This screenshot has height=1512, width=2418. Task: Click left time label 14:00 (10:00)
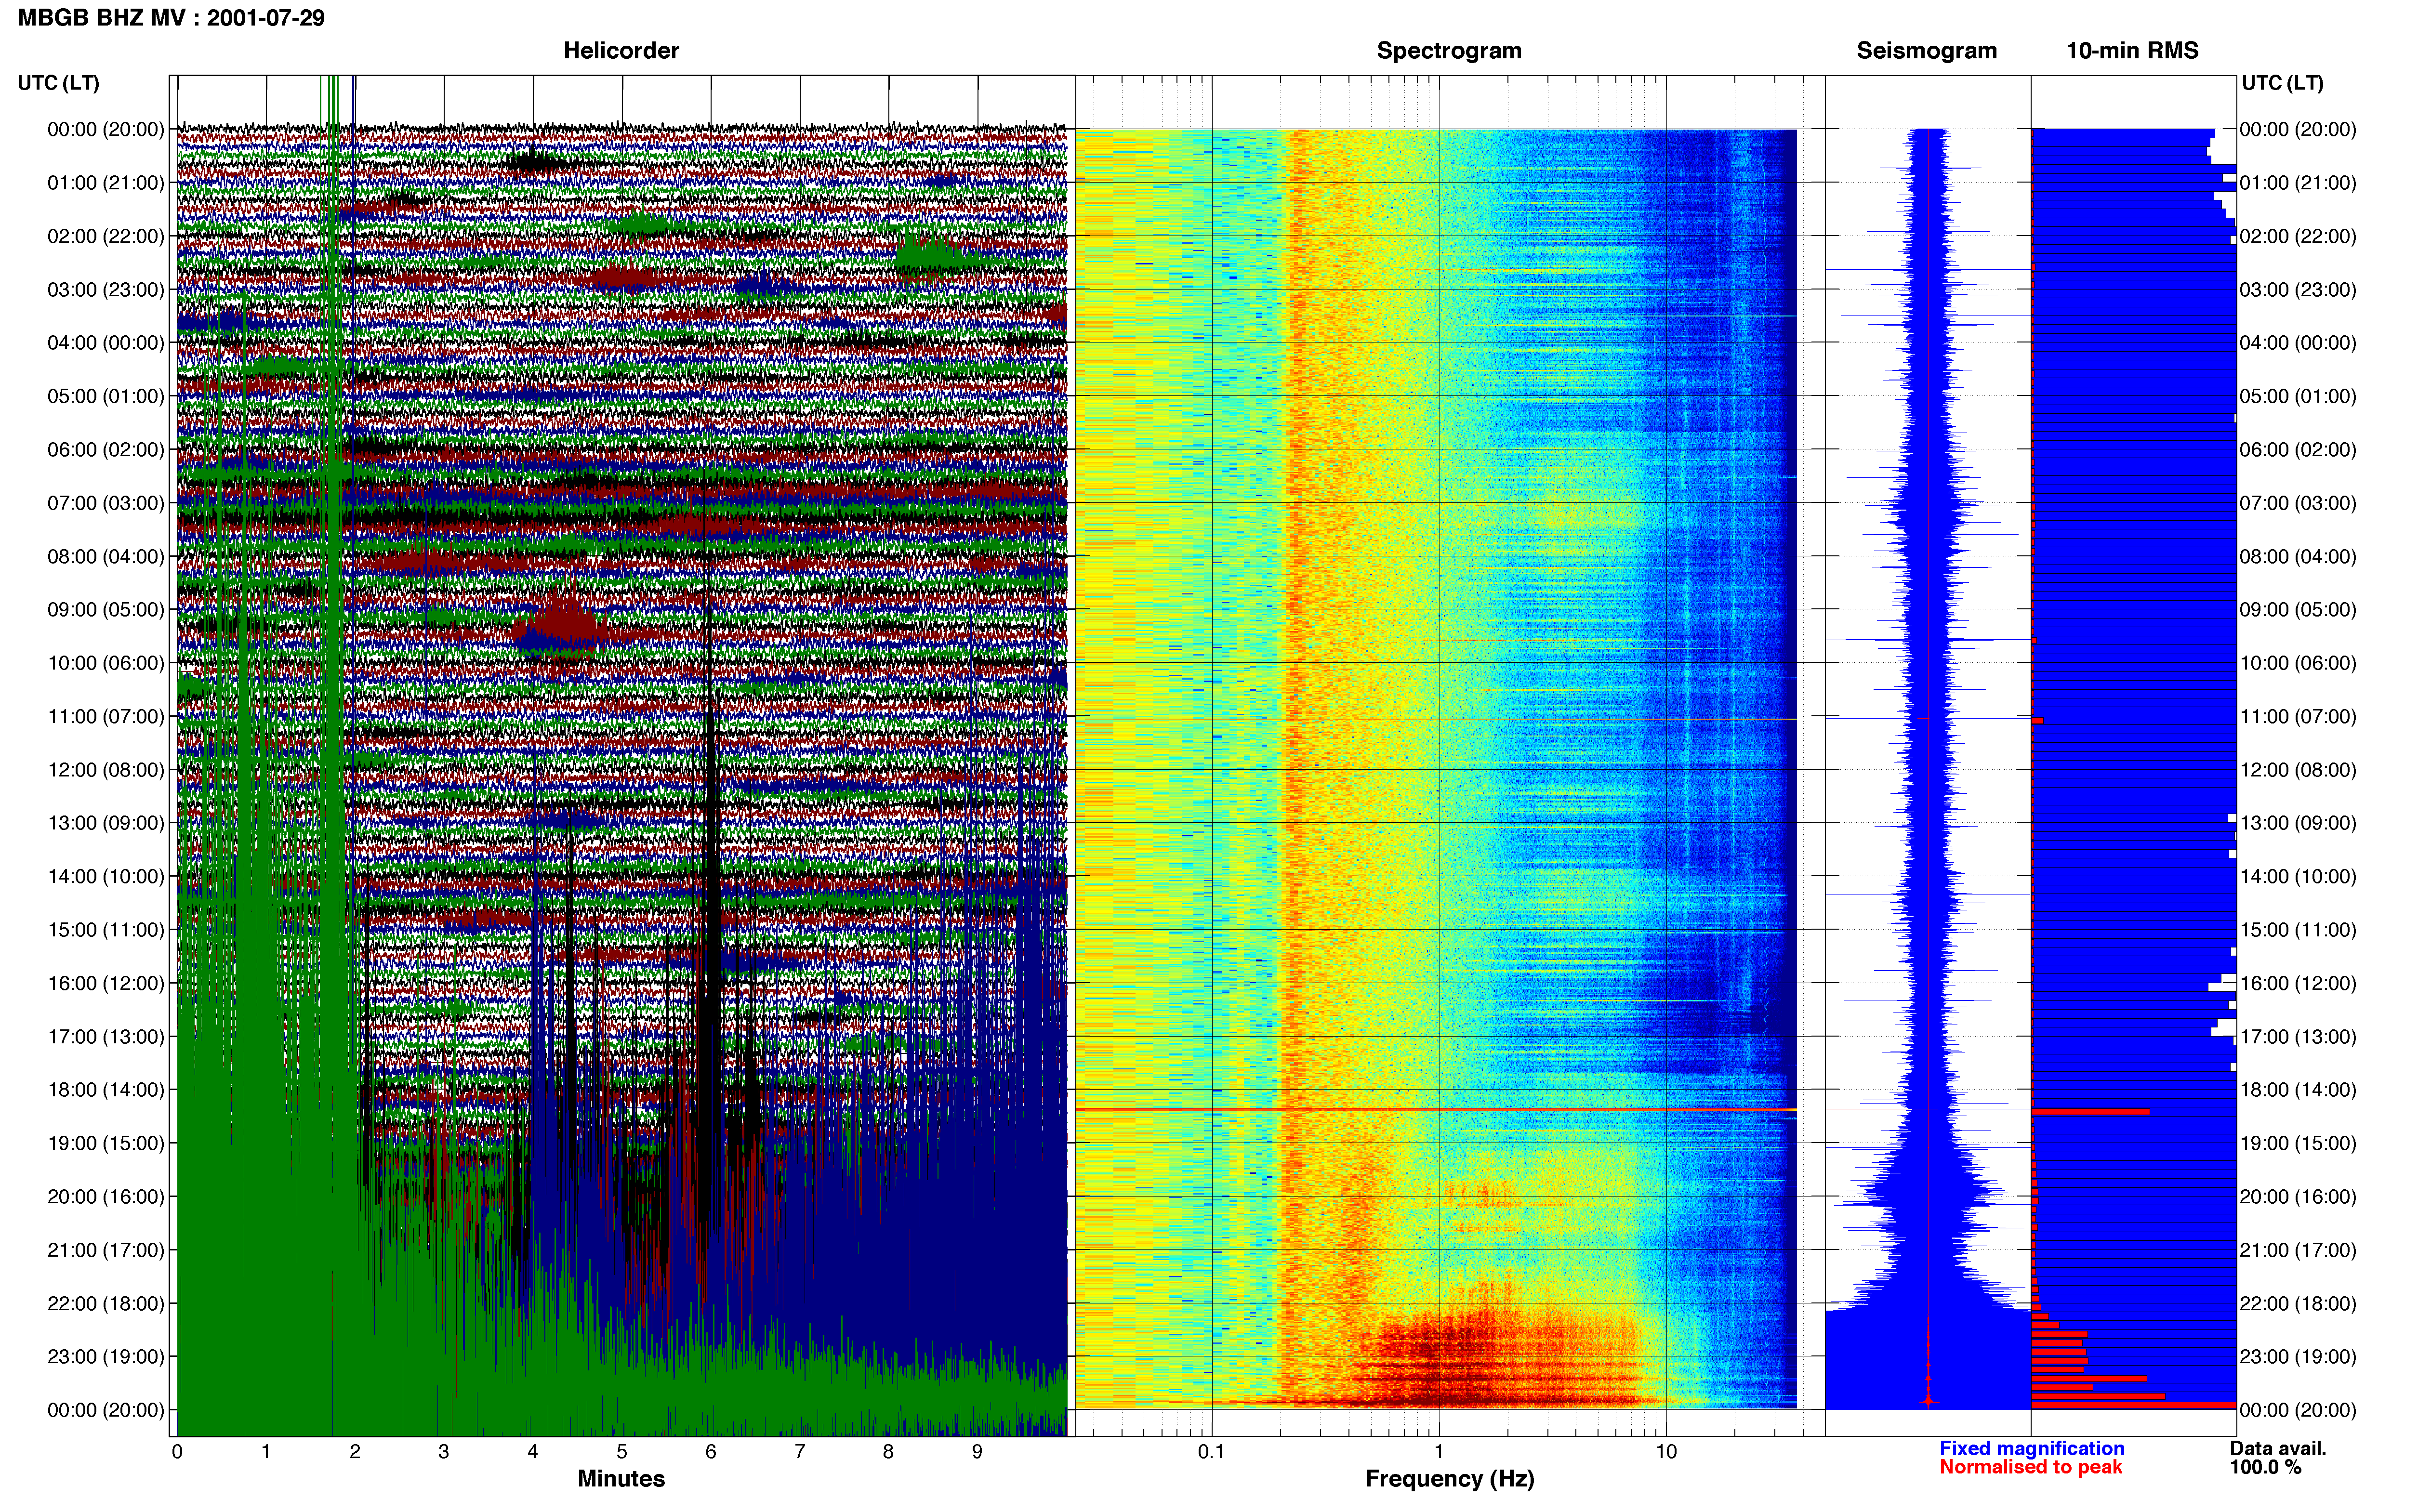pyautogui.click(x=106, y=877)
